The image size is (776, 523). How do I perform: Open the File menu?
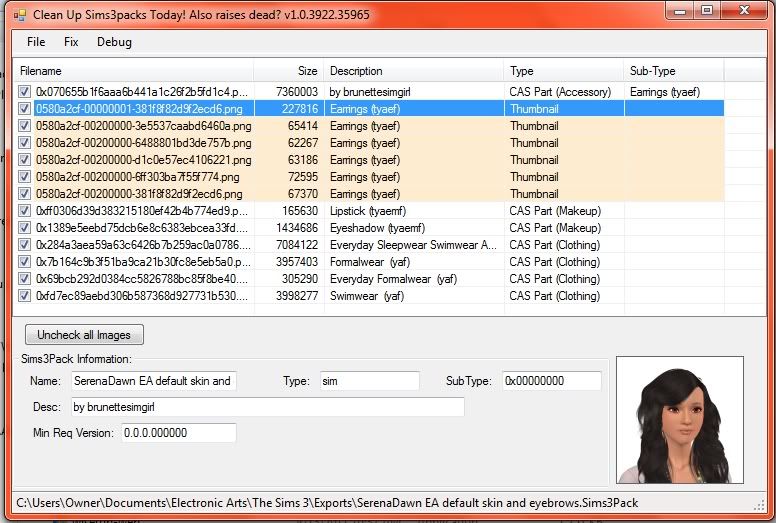(x=36, y=42)
